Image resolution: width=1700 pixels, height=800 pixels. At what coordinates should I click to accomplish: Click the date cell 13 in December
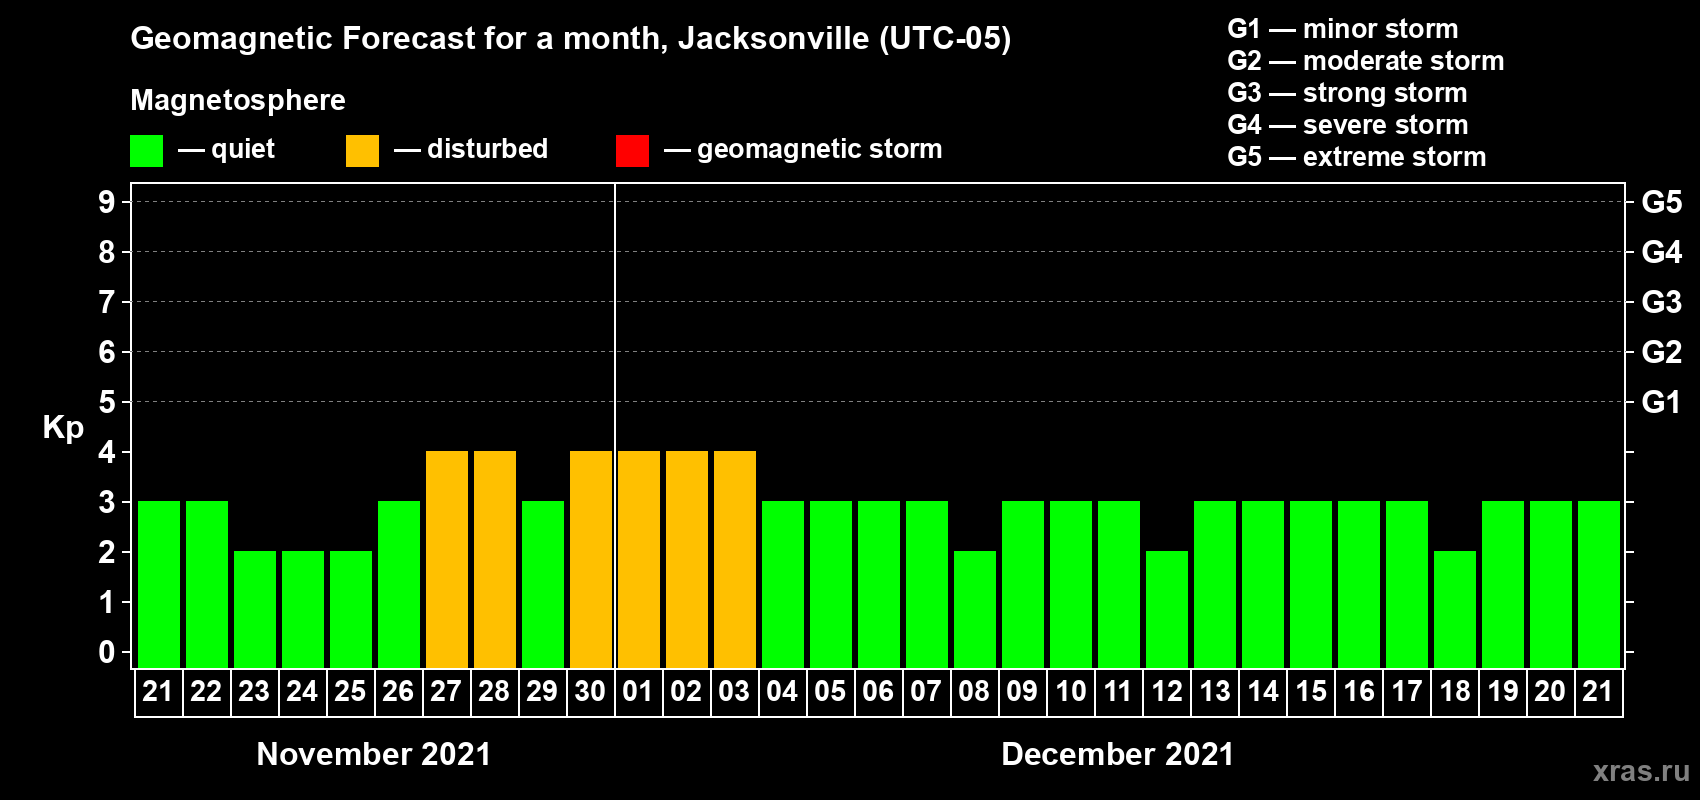1215,692
